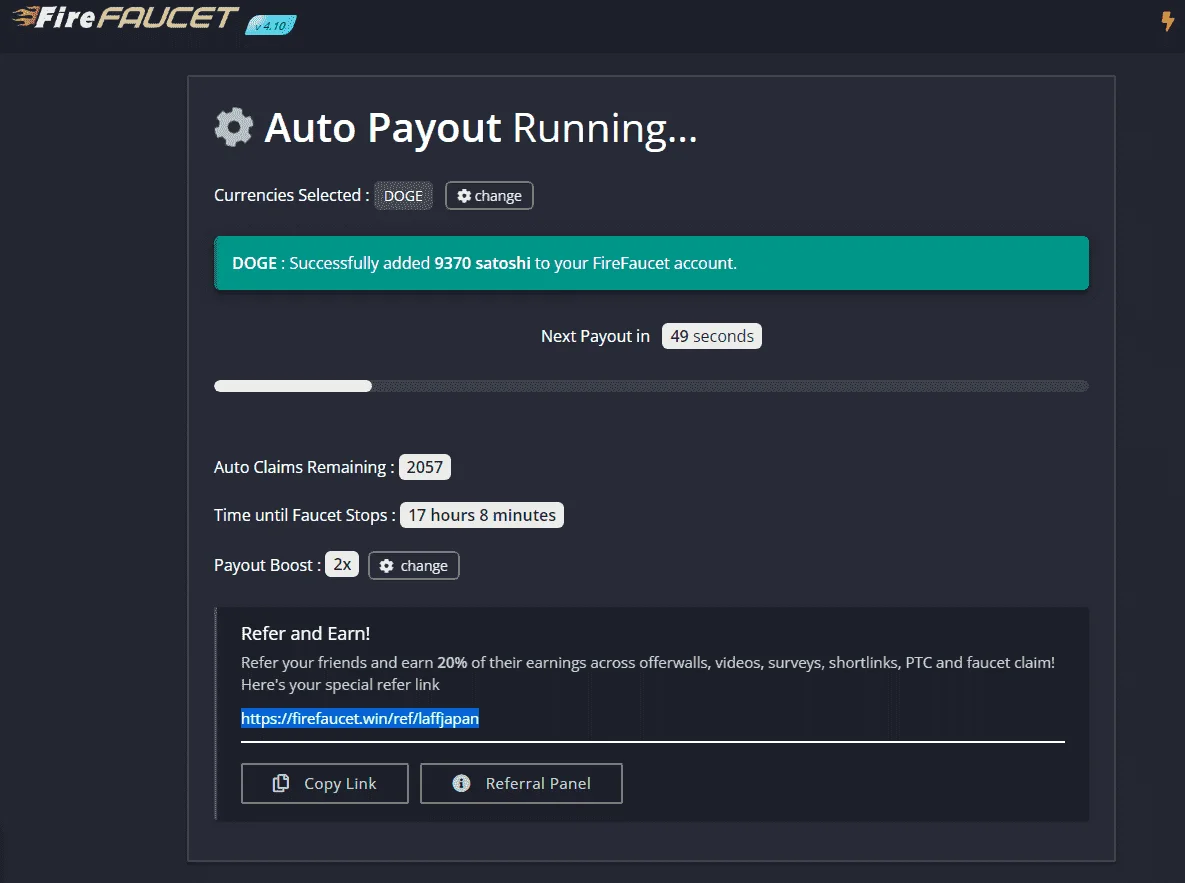1185x883 pixels.
Task: Click the referral link URL field
Action: click(x=652, y=719)
